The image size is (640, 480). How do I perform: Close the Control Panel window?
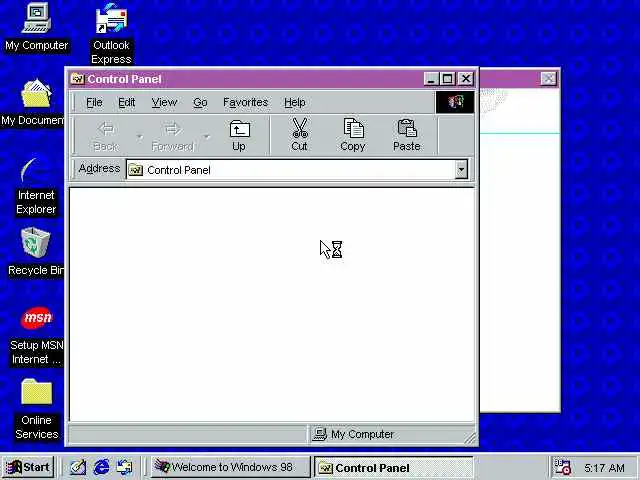[465, 78]
